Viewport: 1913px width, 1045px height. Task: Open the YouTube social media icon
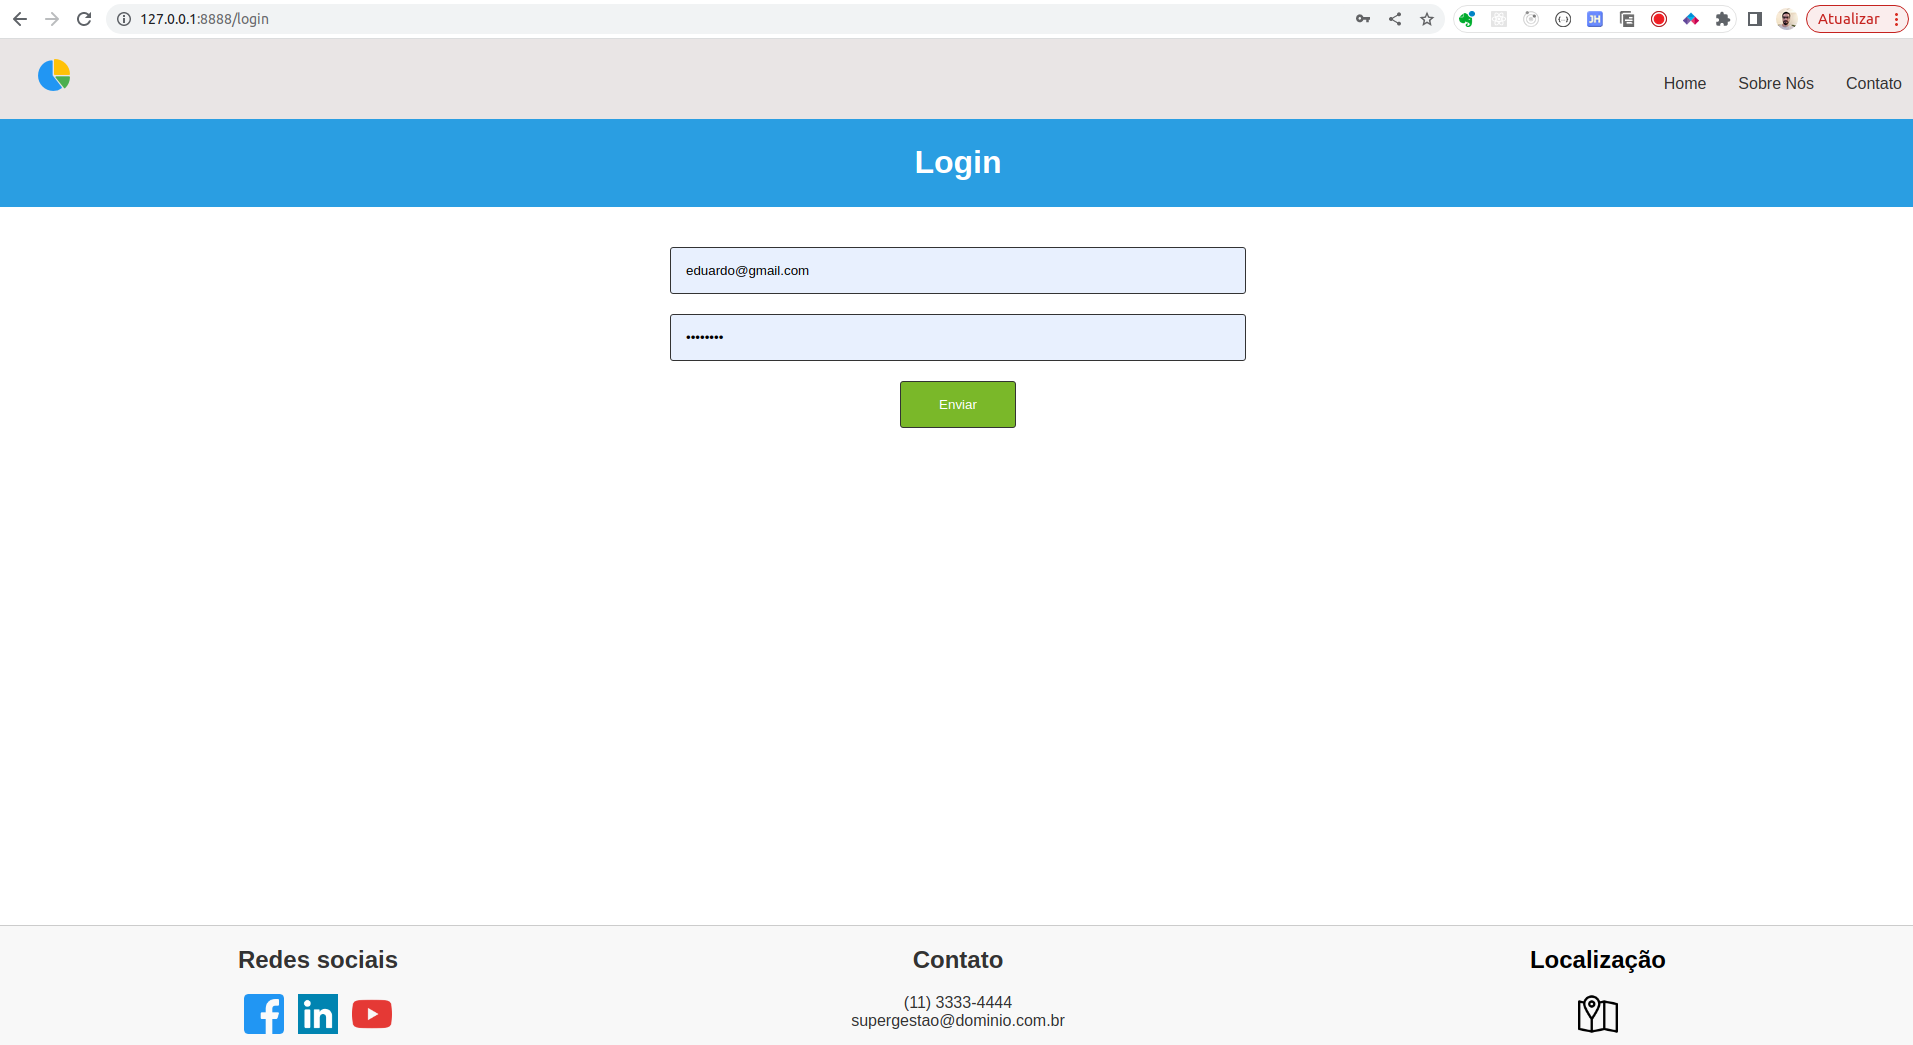[x=371, y=1013]
